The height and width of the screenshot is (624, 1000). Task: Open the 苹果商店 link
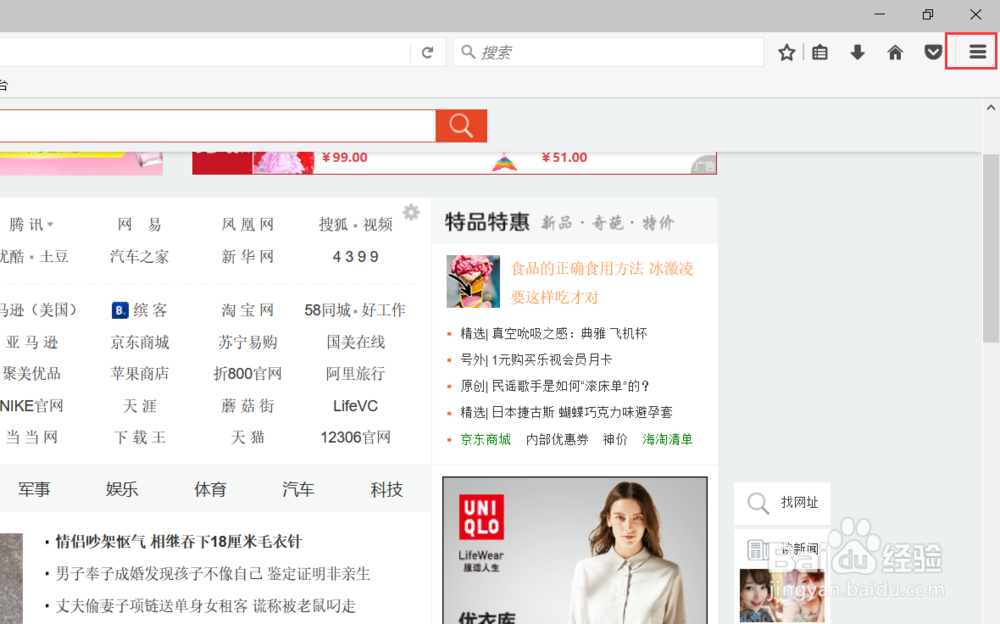140,373
